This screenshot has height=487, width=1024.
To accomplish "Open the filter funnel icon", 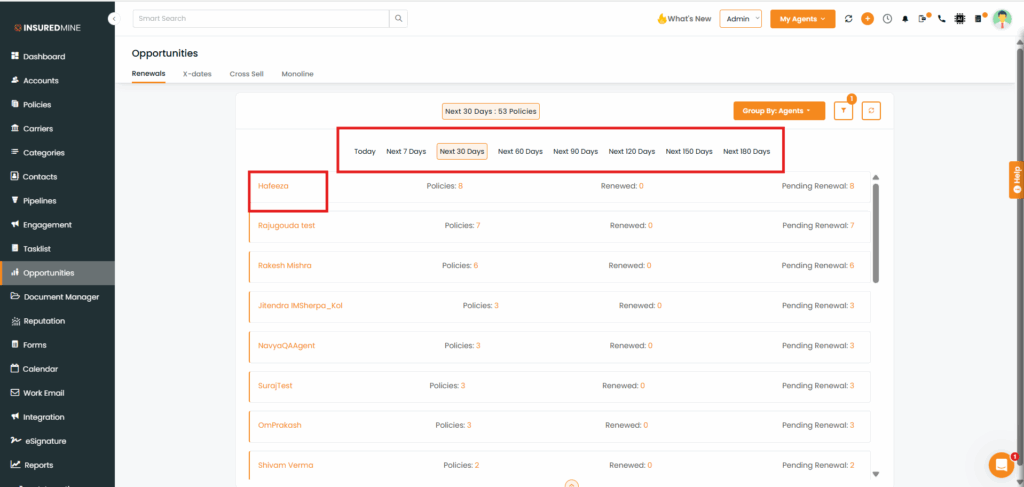I will (843, 111).
